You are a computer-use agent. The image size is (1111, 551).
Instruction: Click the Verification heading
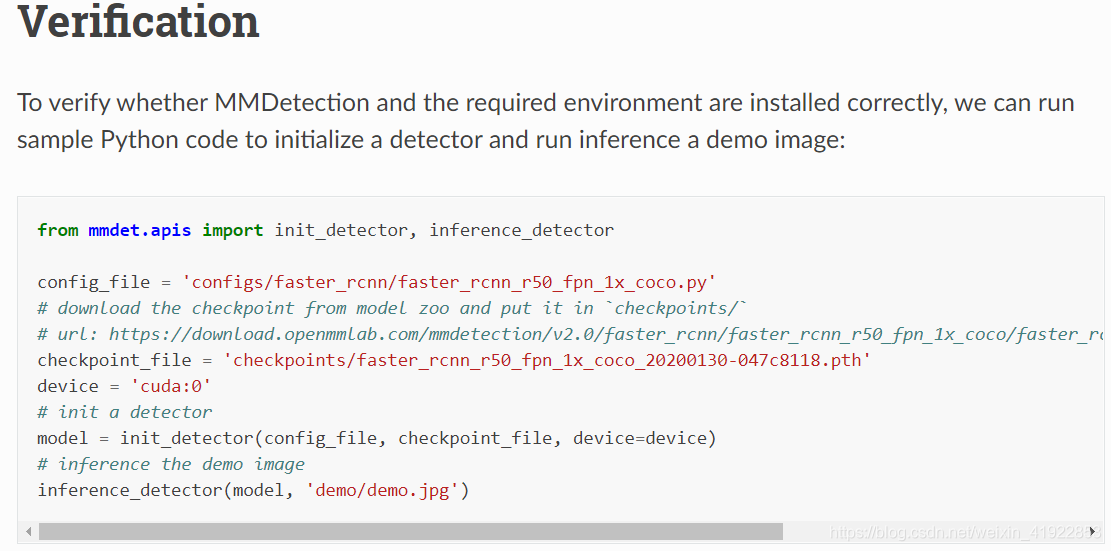point(138,21)
